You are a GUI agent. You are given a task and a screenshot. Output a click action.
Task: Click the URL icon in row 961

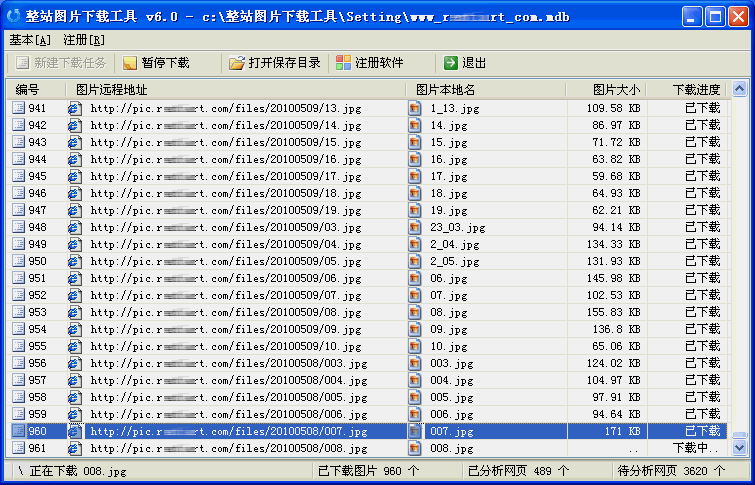[x=75, y=448]
